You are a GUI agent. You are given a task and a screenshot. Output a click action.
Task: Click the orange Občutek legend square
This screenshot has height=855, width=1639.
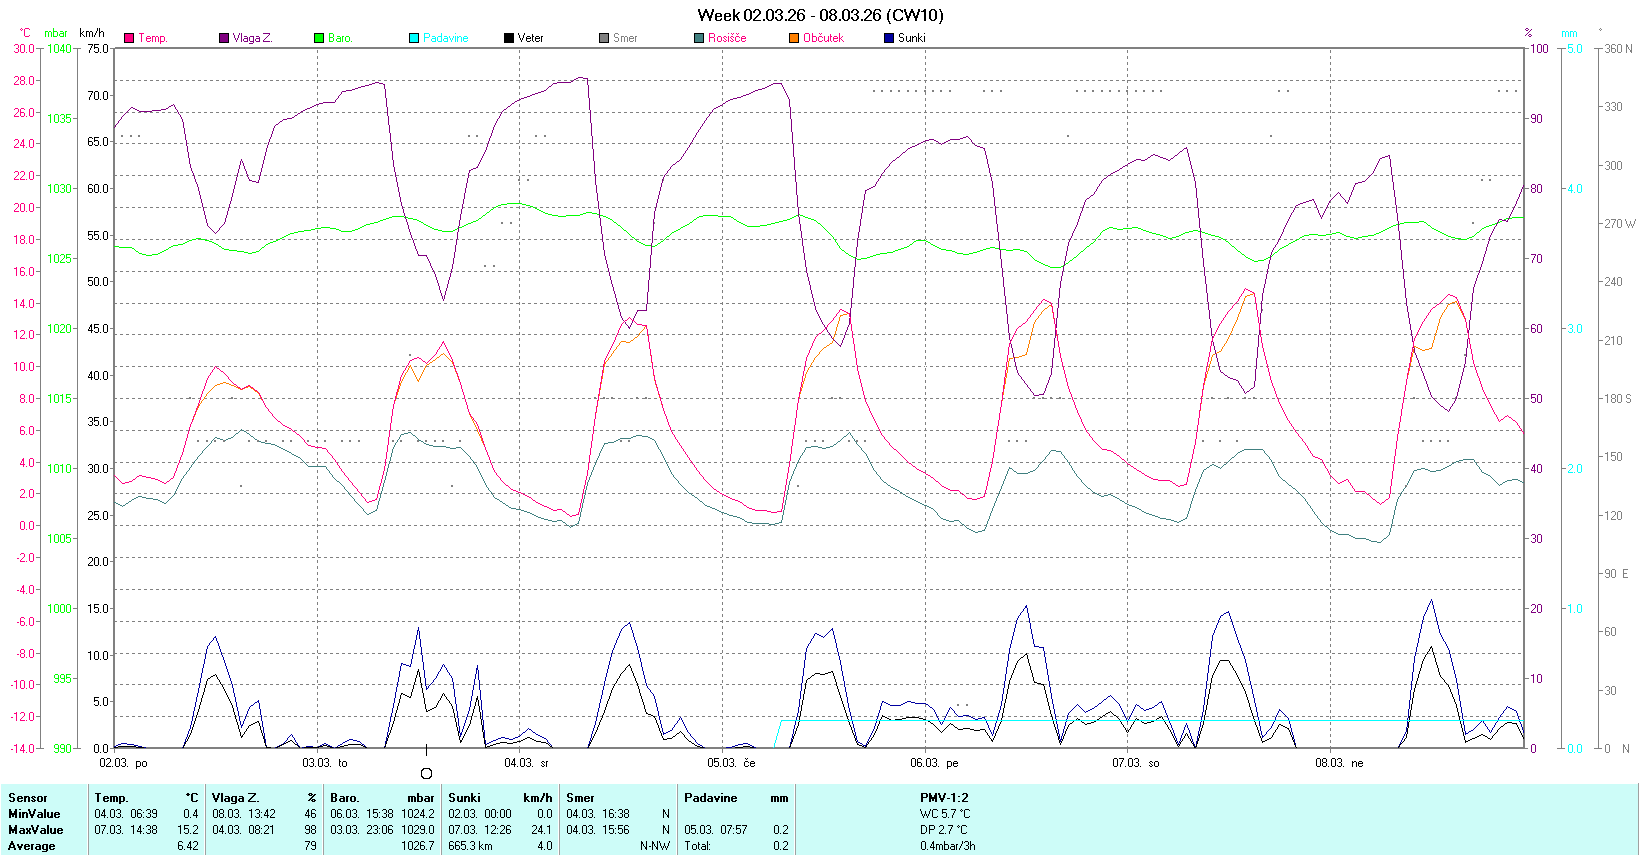coord(794,38)
